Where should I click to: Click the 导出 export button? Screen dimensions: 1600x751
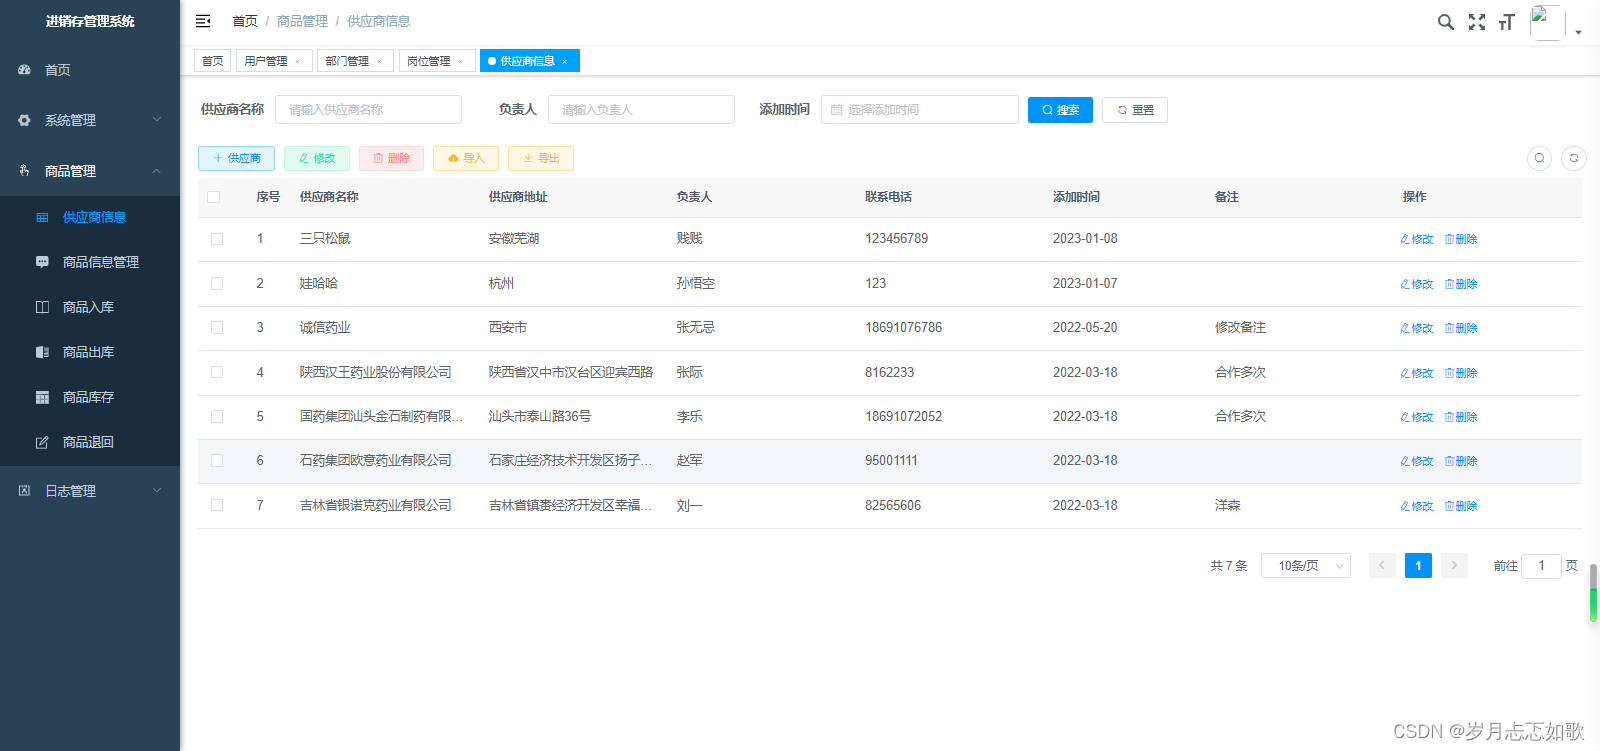coord(541,158)
